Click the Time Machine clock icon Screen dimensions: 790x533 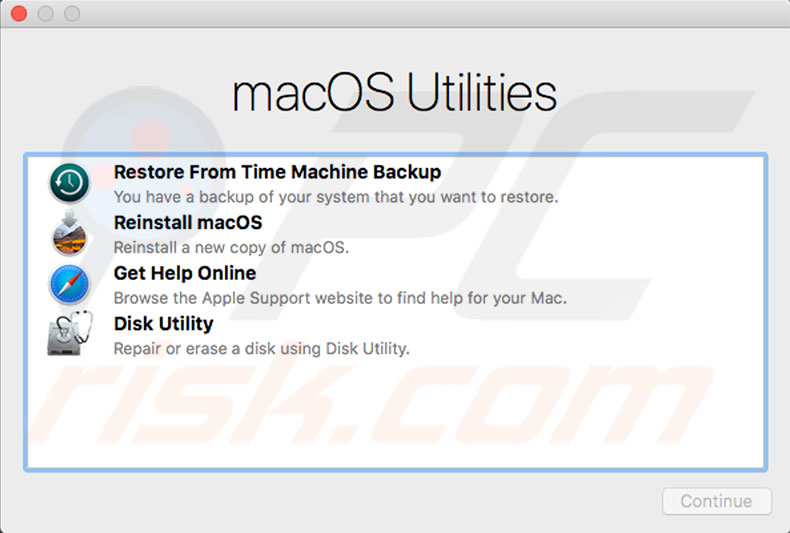pyautogui.click(x=69, y=183)
